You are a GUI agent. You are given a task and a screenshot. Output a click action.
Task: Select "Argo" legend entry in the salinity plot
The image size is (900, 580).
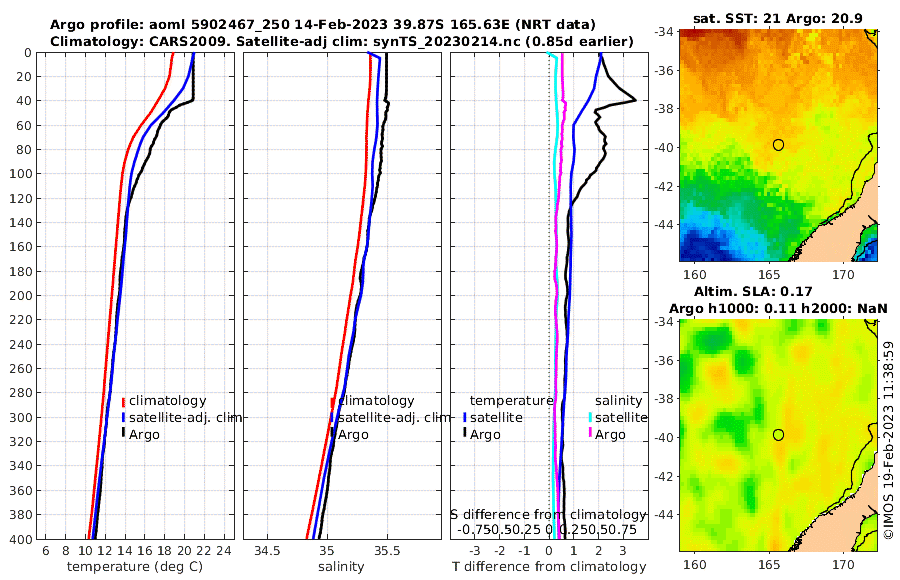[x=353, y=435]
